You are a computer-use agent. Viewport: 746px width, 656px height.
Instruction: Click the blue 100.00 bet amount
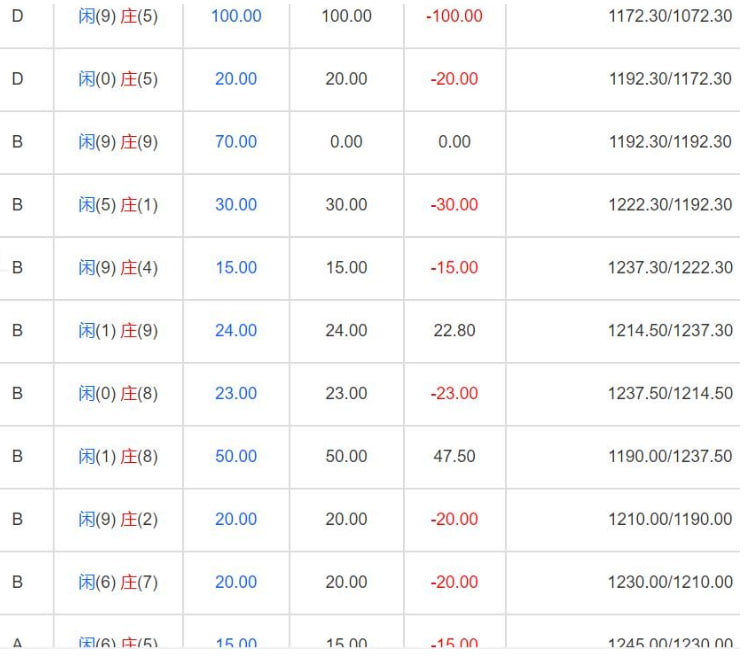pos(236,16)
